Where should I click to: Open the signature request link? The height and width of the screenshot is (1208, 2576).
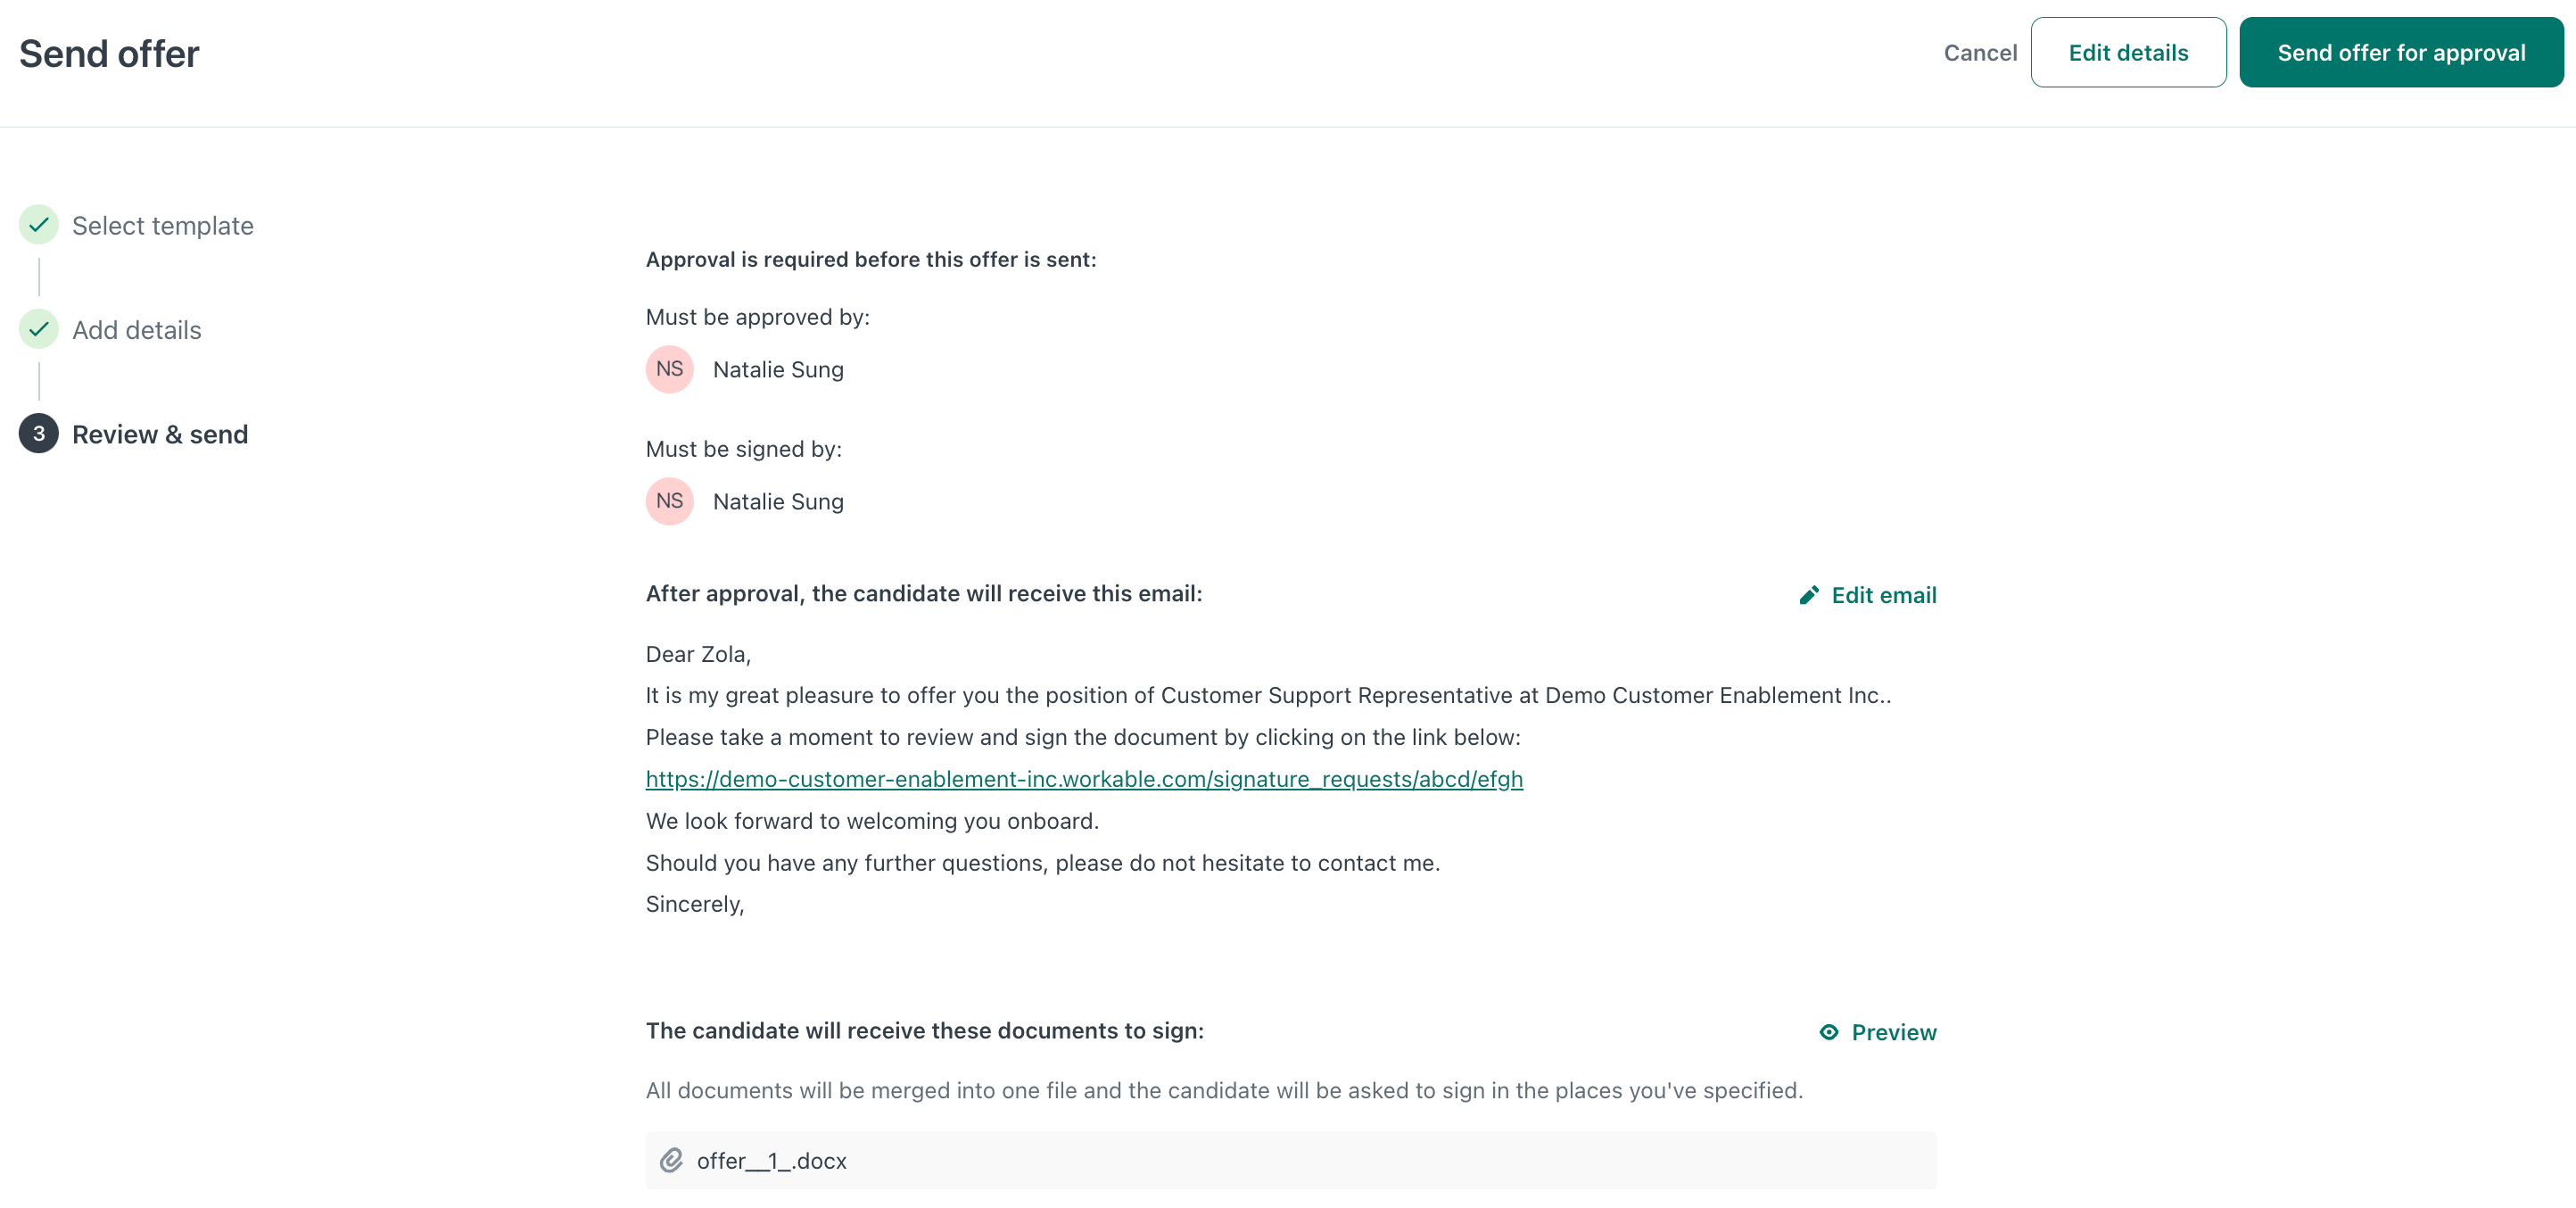click(x=1084, y=779)
